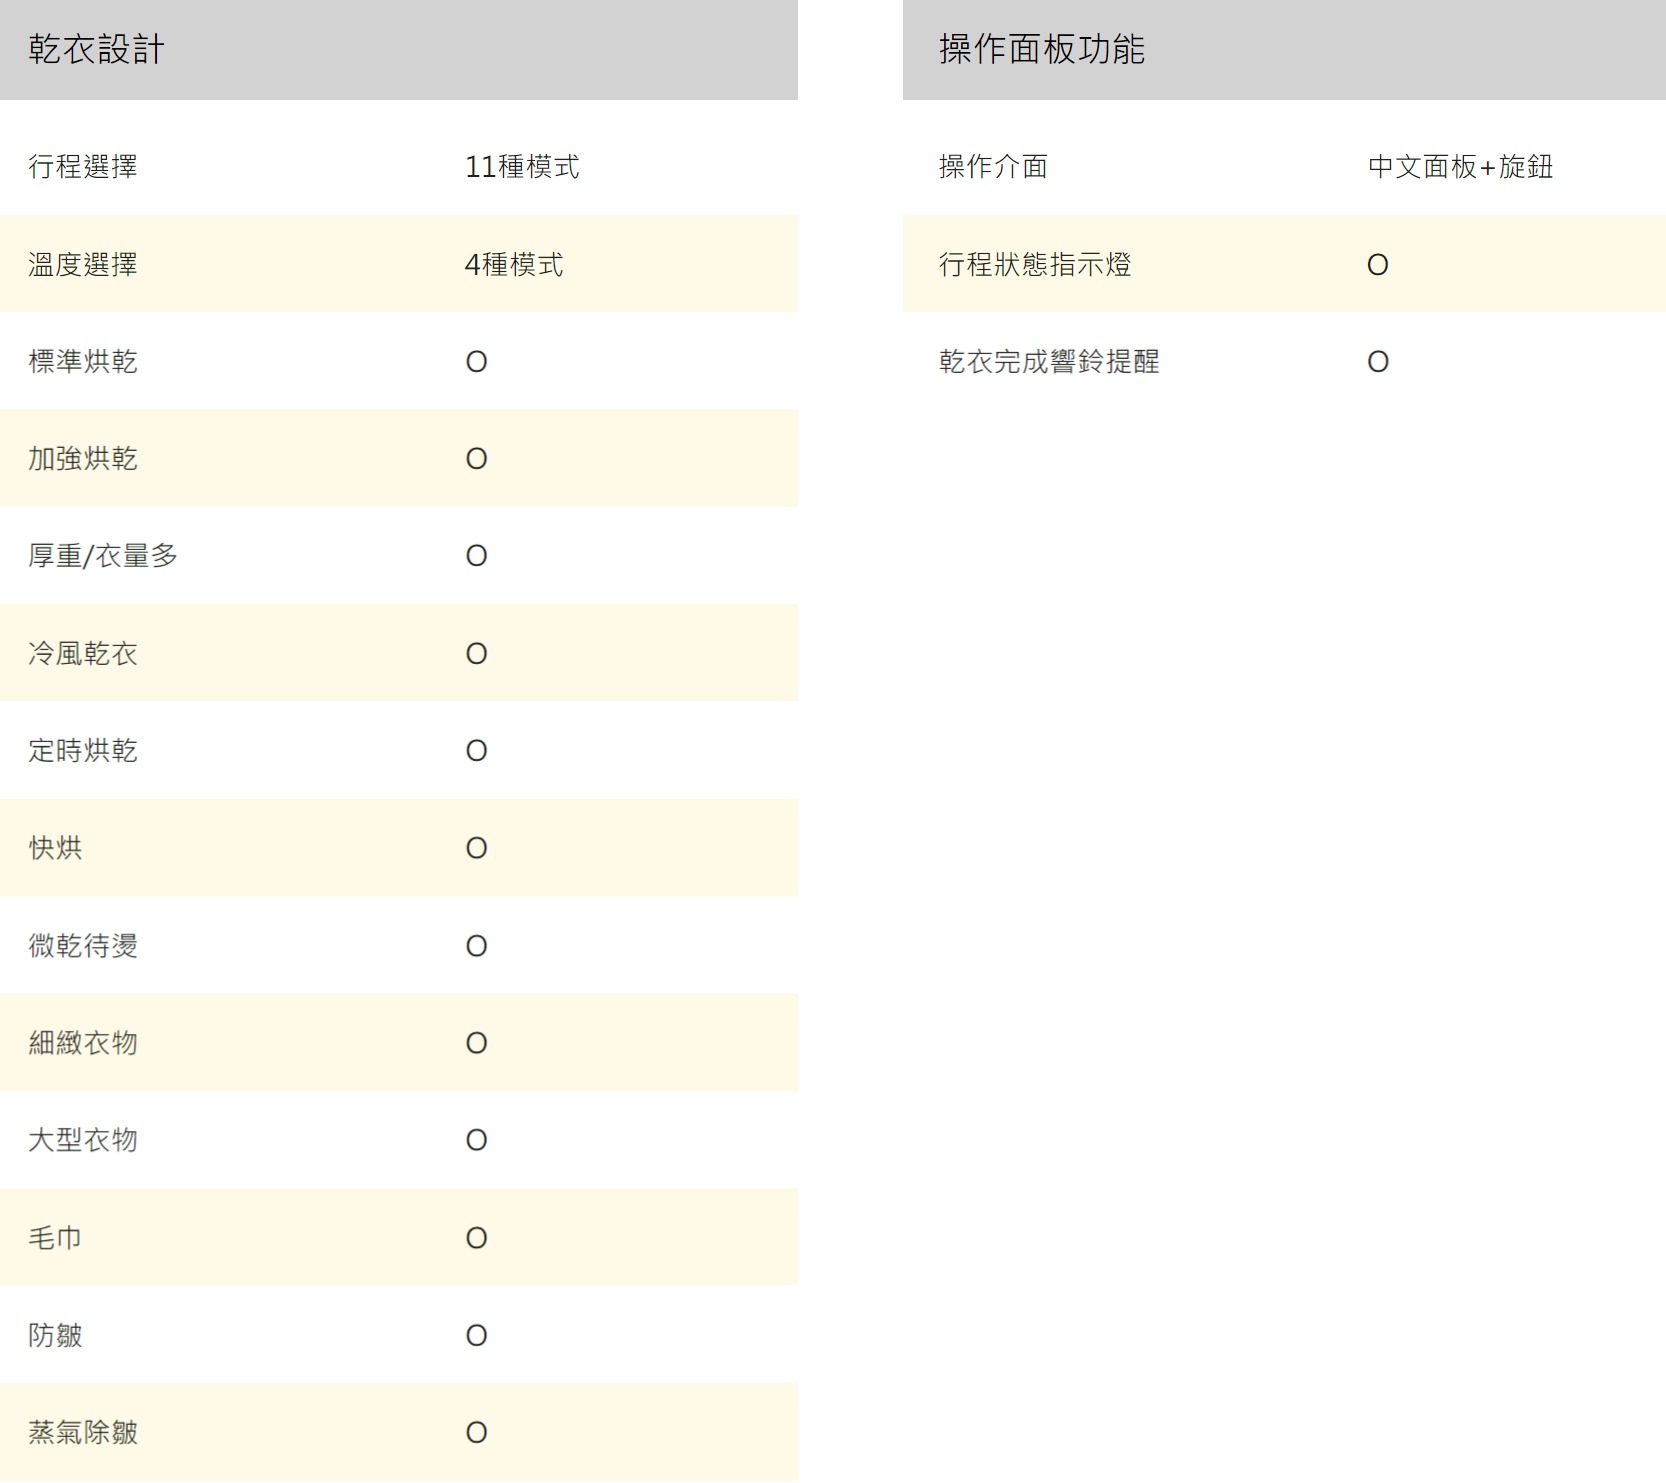
Task: Click the 4種模式 temperature value
Action: [514, 264]
